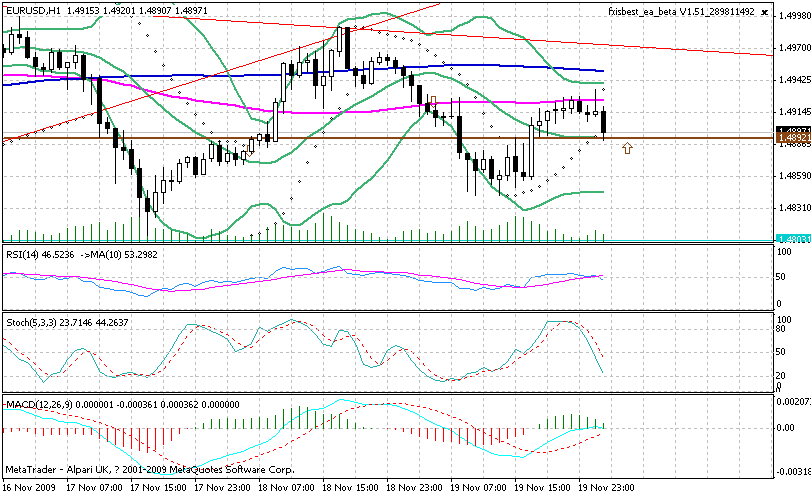Image resolution: width=811 pixels, height=495 pixels.
Task: Click the EURUSD,H1 chart title text
Action: coord(34,10)
